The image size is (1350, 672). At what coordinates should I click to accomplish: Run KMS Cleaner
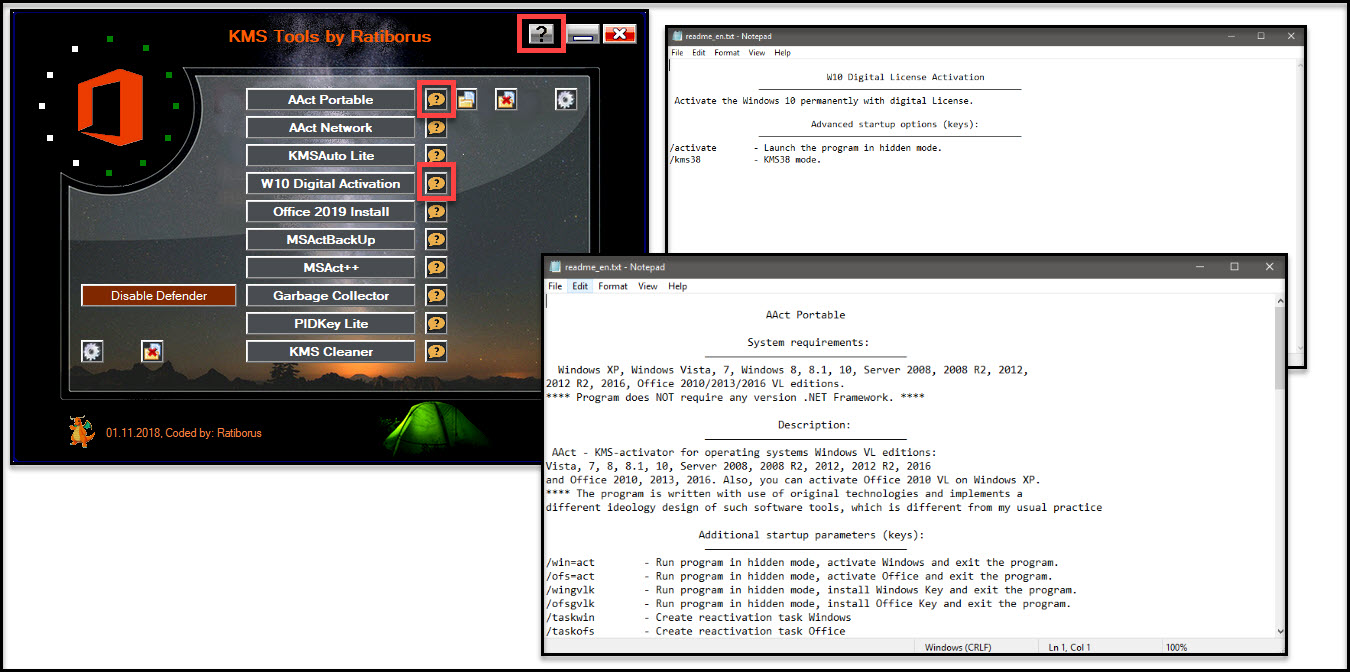tap(330, 351)
